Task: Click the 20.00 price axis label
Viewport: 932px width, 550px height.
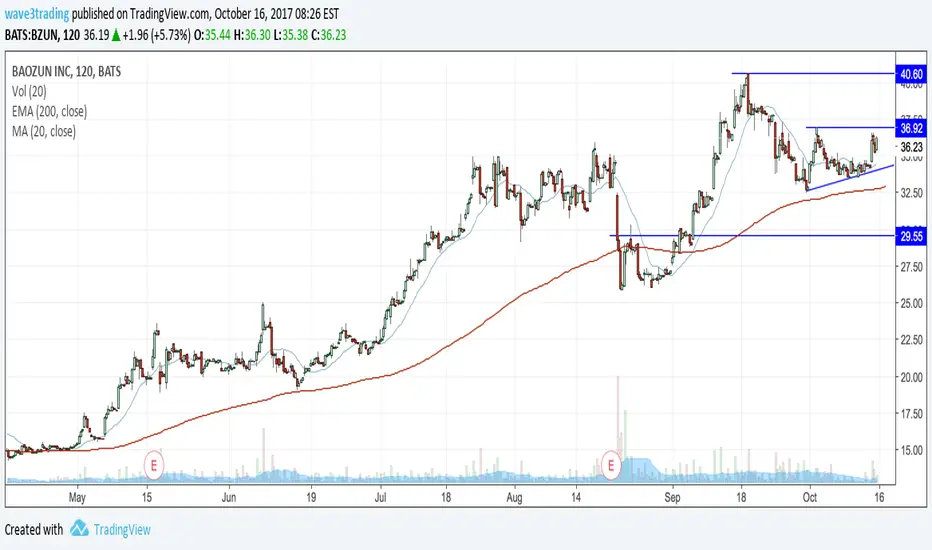Action: pos(911,377)
